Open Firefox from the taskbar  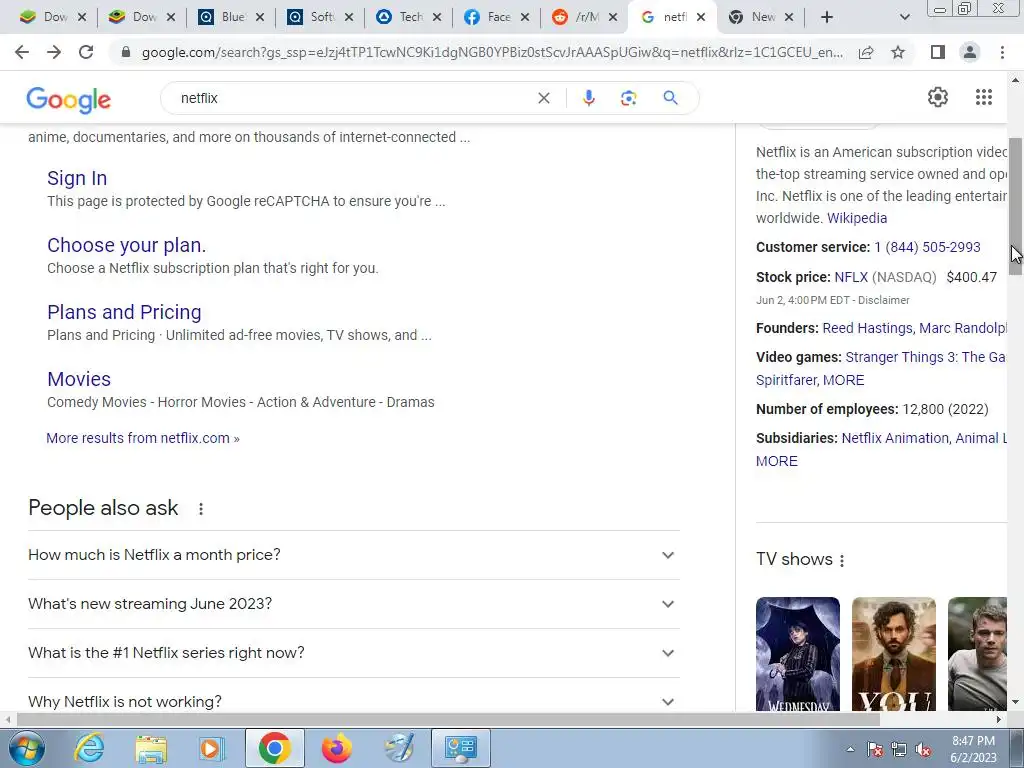336,748
